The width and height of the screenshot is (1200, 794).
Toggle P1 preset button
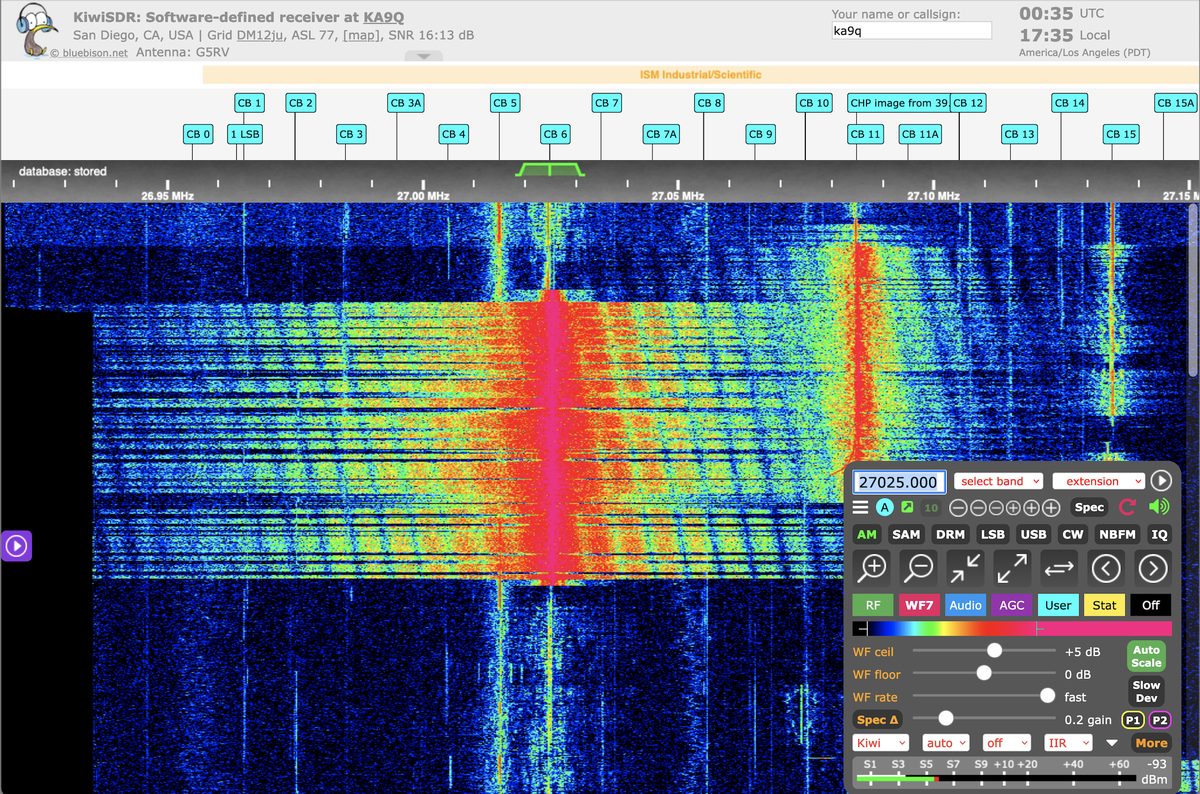[x=1132, y=719]
